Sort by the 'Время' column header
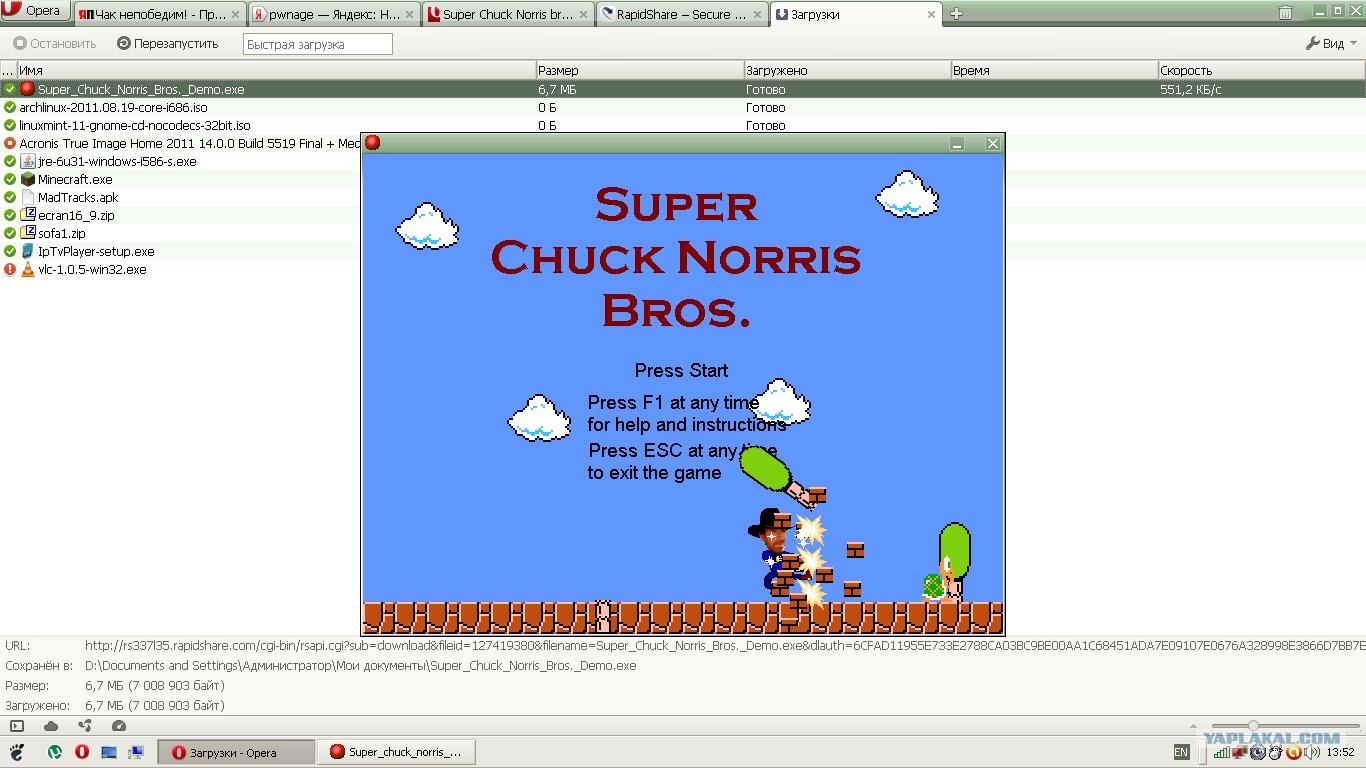The image size is (1366, 768). point(1054,70)
